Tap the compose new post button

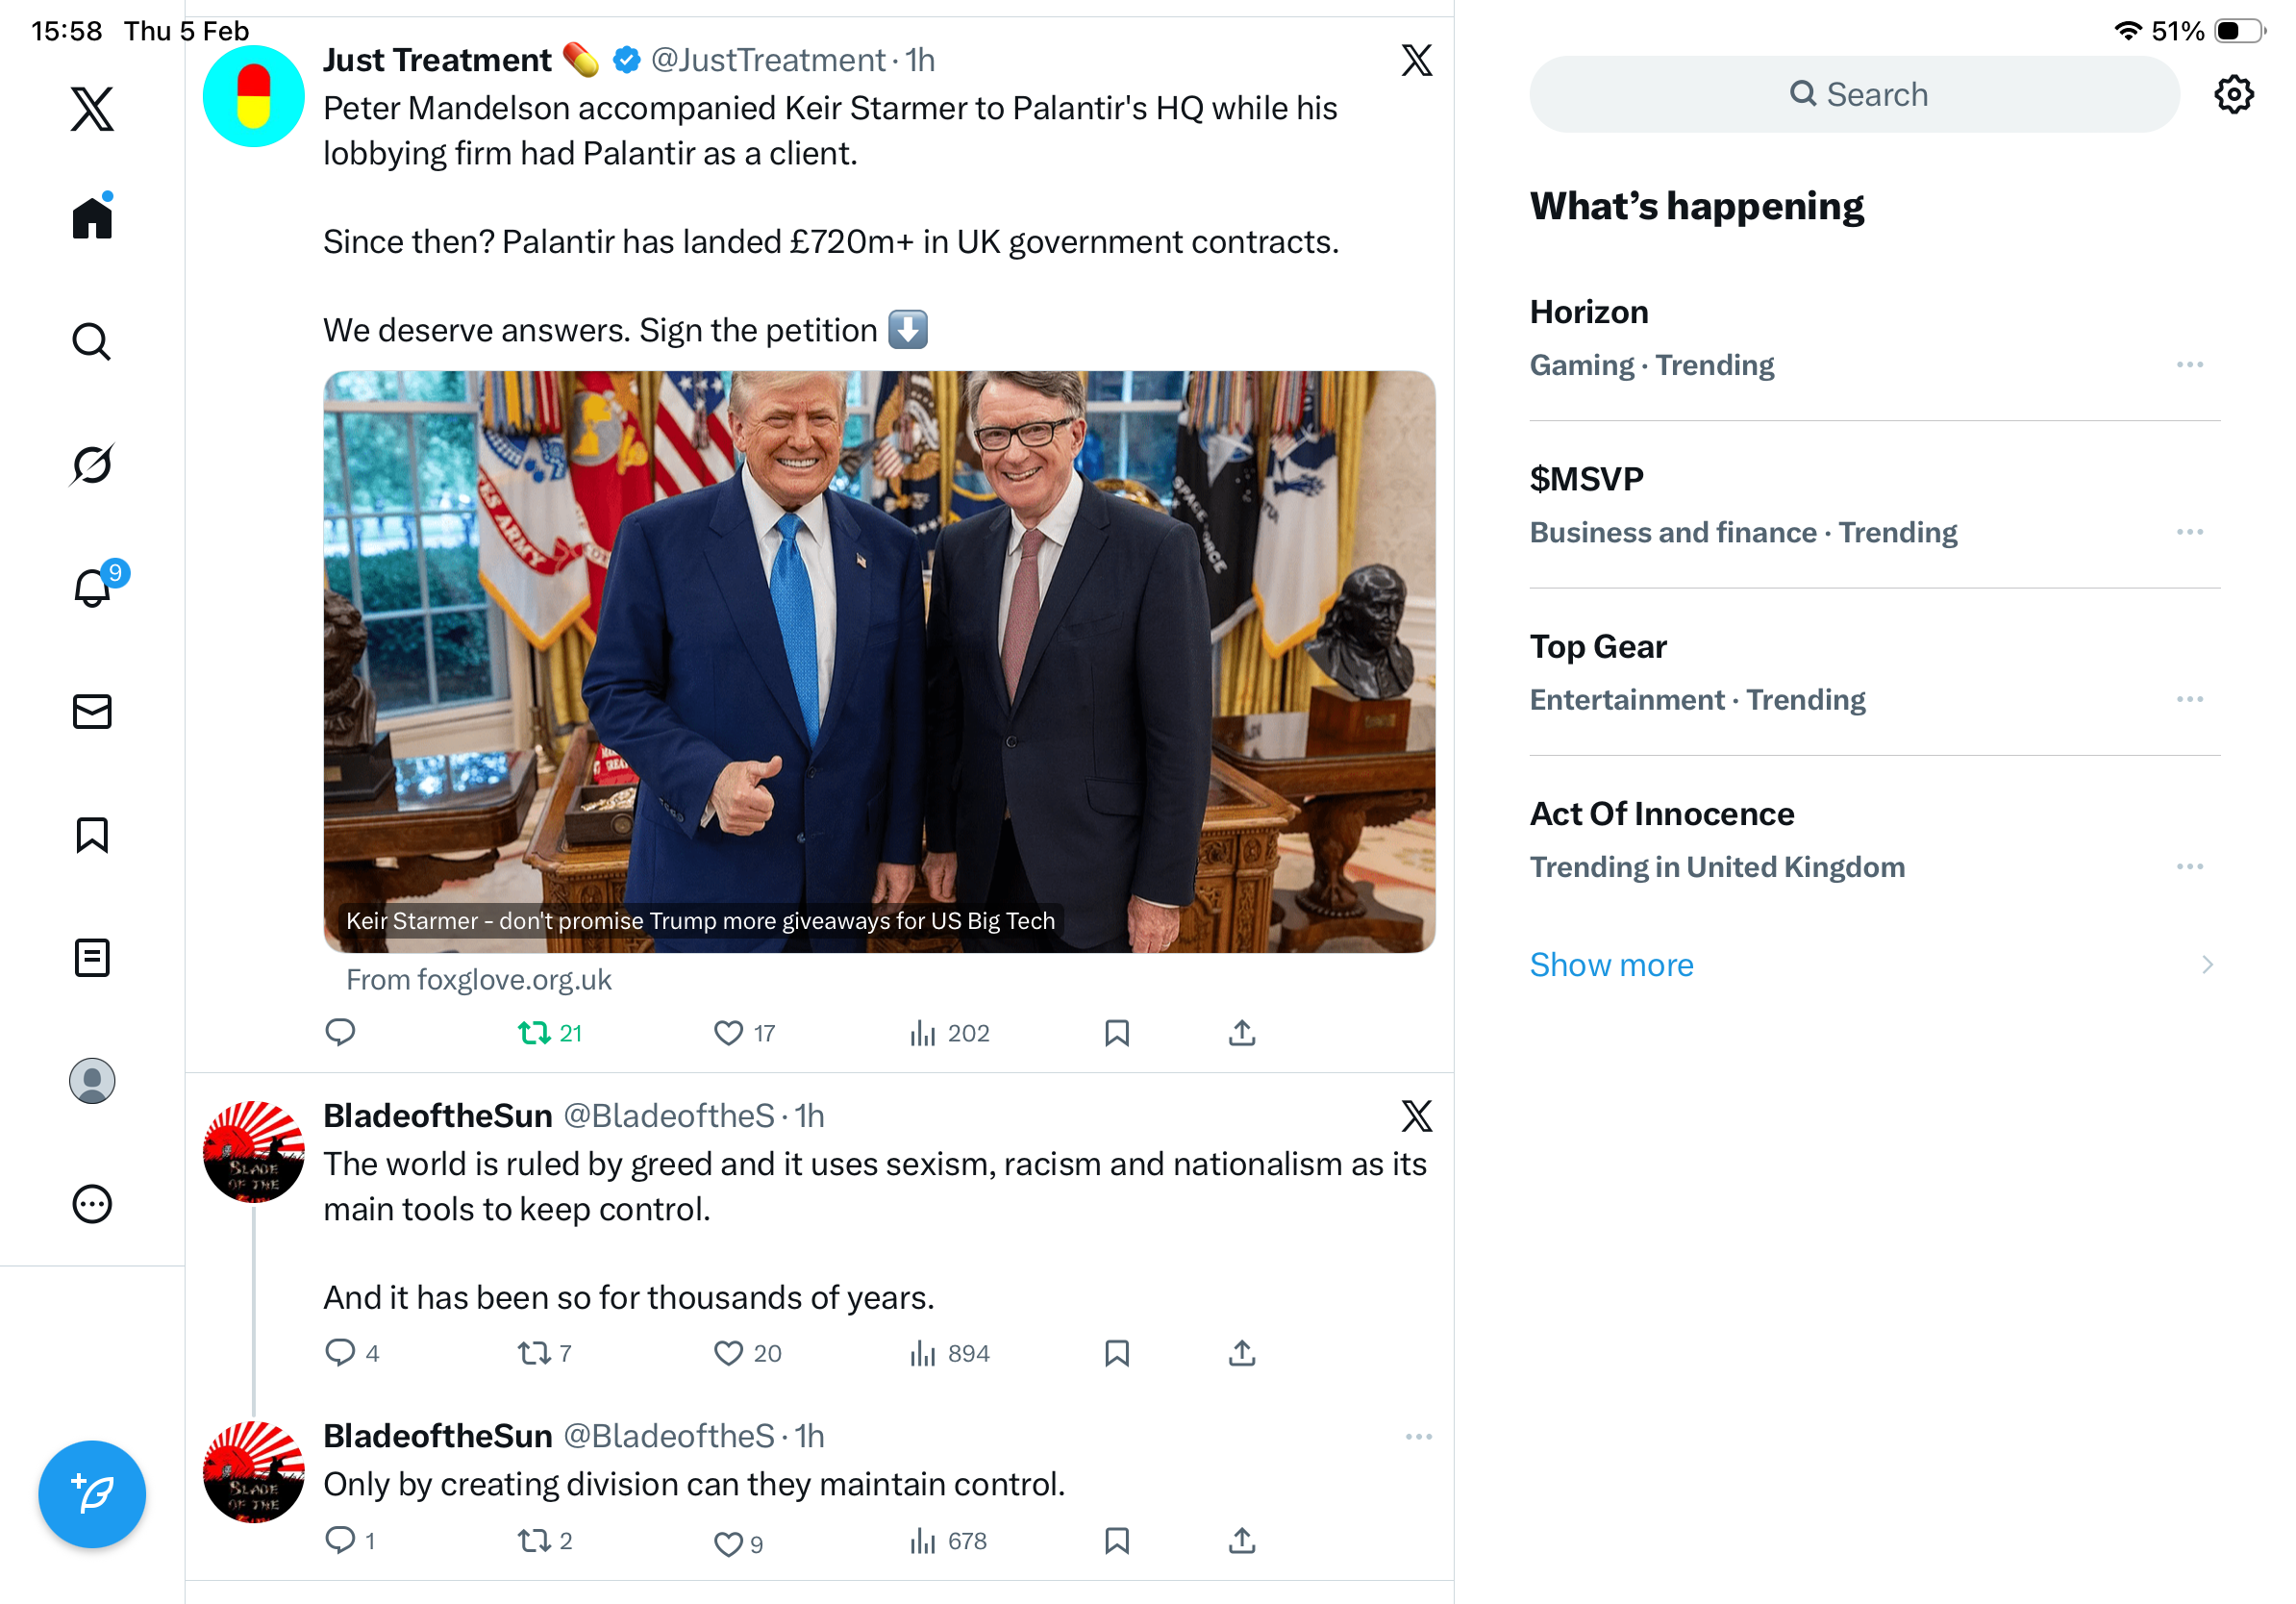tap(92, 1494)
